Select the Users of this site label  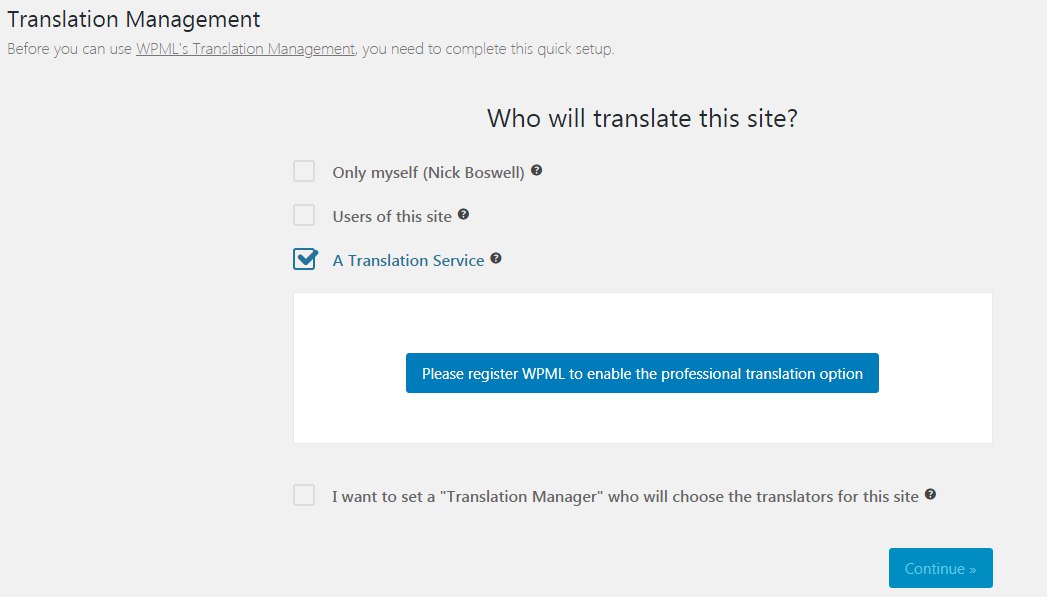pos(392,216)
